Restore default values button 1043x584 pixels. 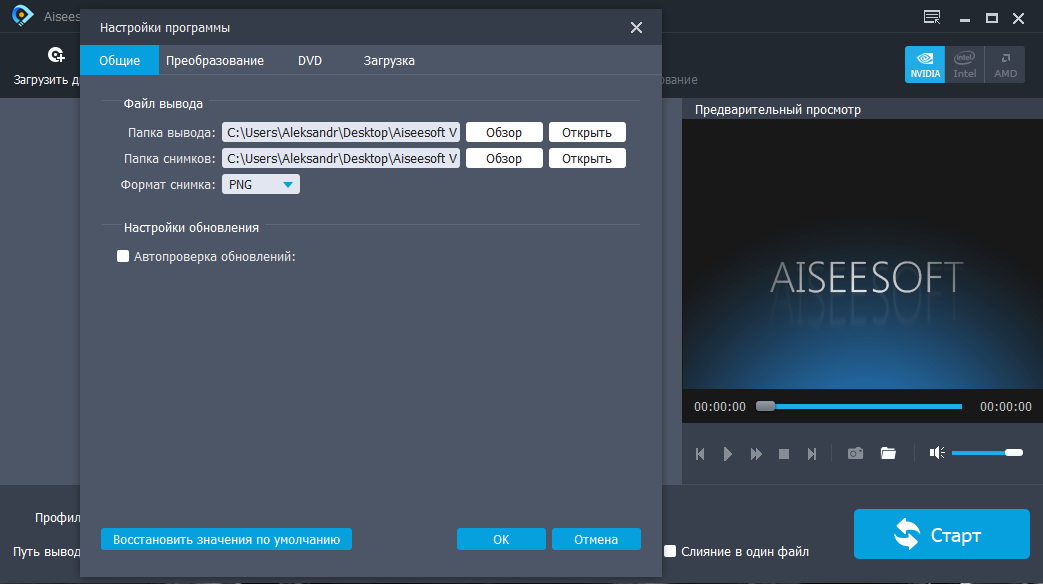(x=226, y=539)
